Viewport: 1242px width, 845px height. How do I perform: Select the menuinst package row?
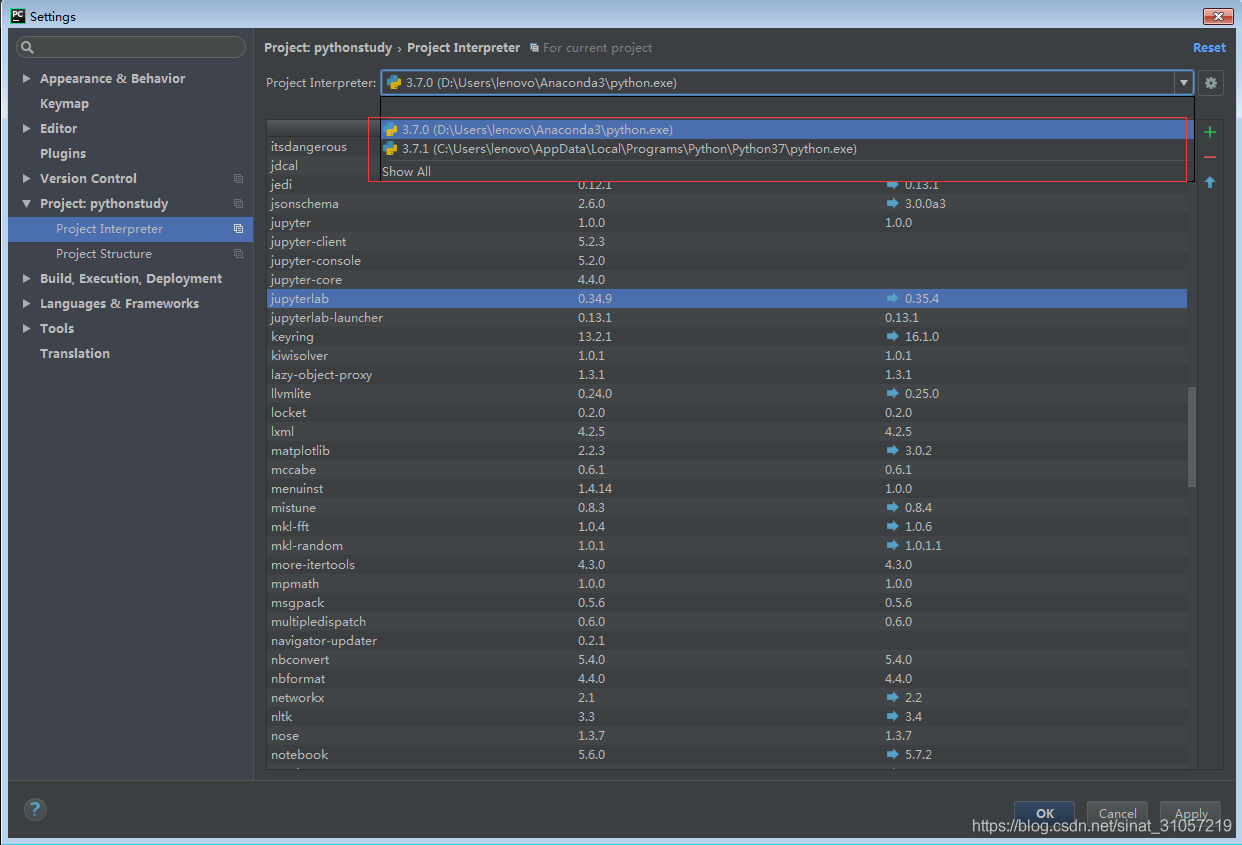[x=727, y=489]
